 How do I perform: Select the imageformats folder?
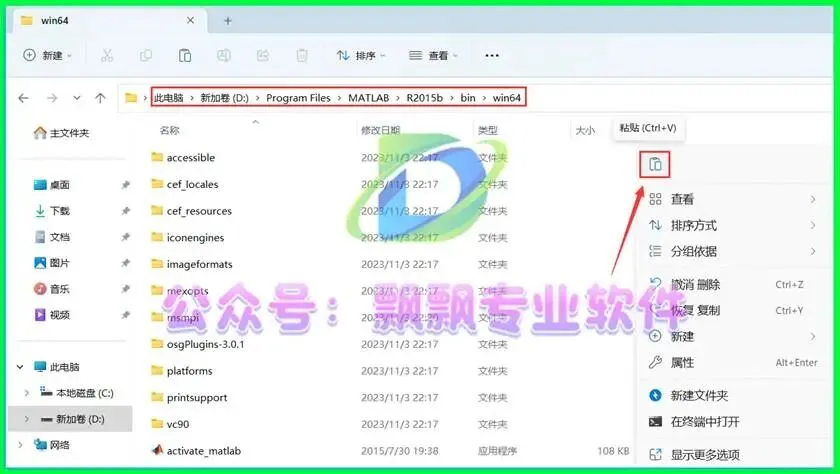point(192,264)
